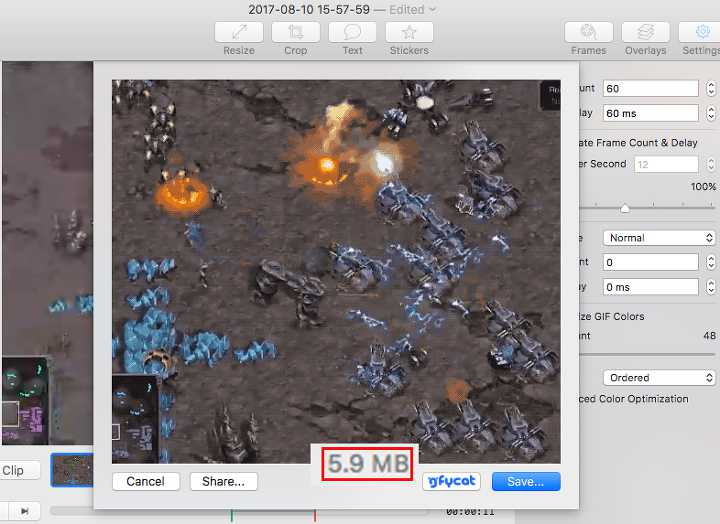Open the Settings panel
720x524 pixels.
click(700, 33)
